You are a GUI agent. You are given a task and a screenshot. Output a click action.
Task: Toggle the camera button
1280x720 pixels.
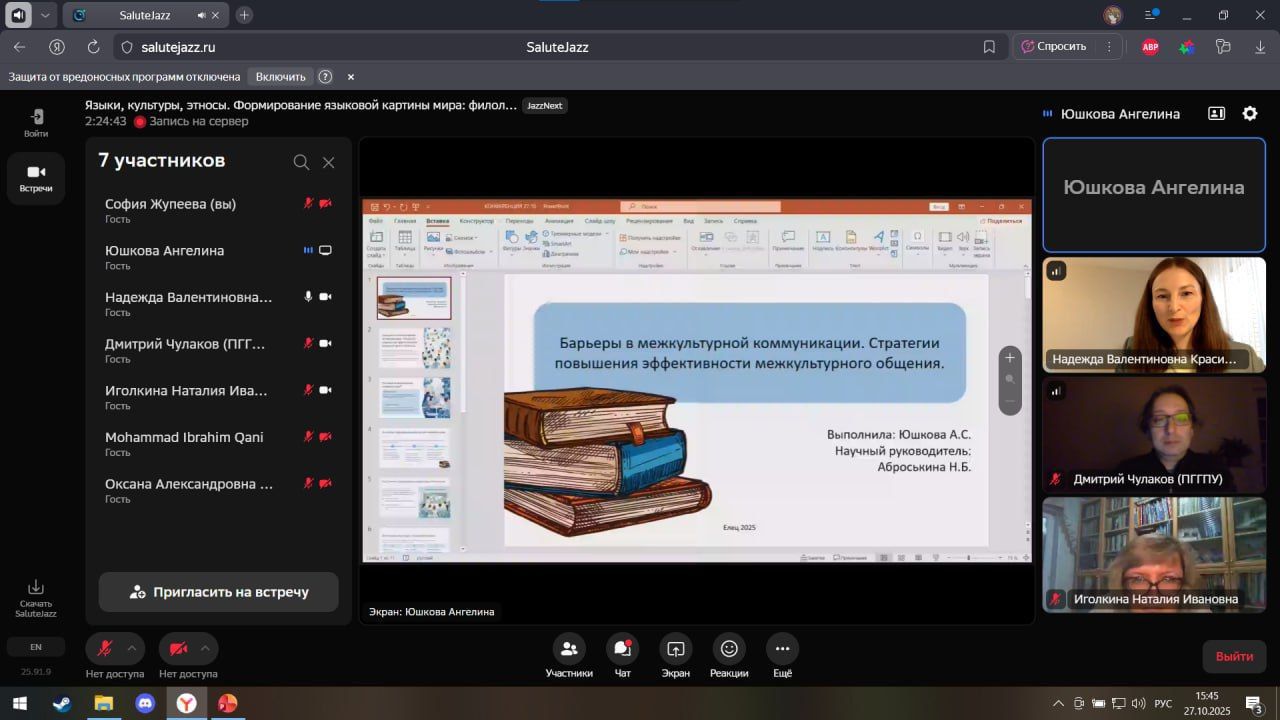(178, 649)
